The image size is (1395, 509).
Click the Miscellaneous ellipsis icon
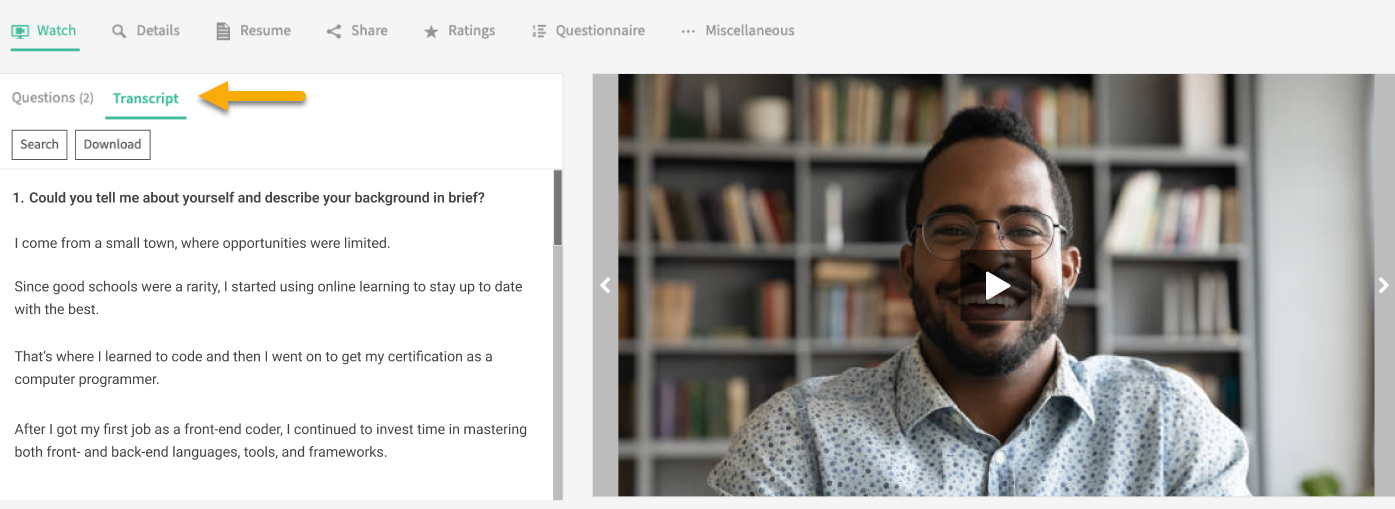(x=688, y=31)
